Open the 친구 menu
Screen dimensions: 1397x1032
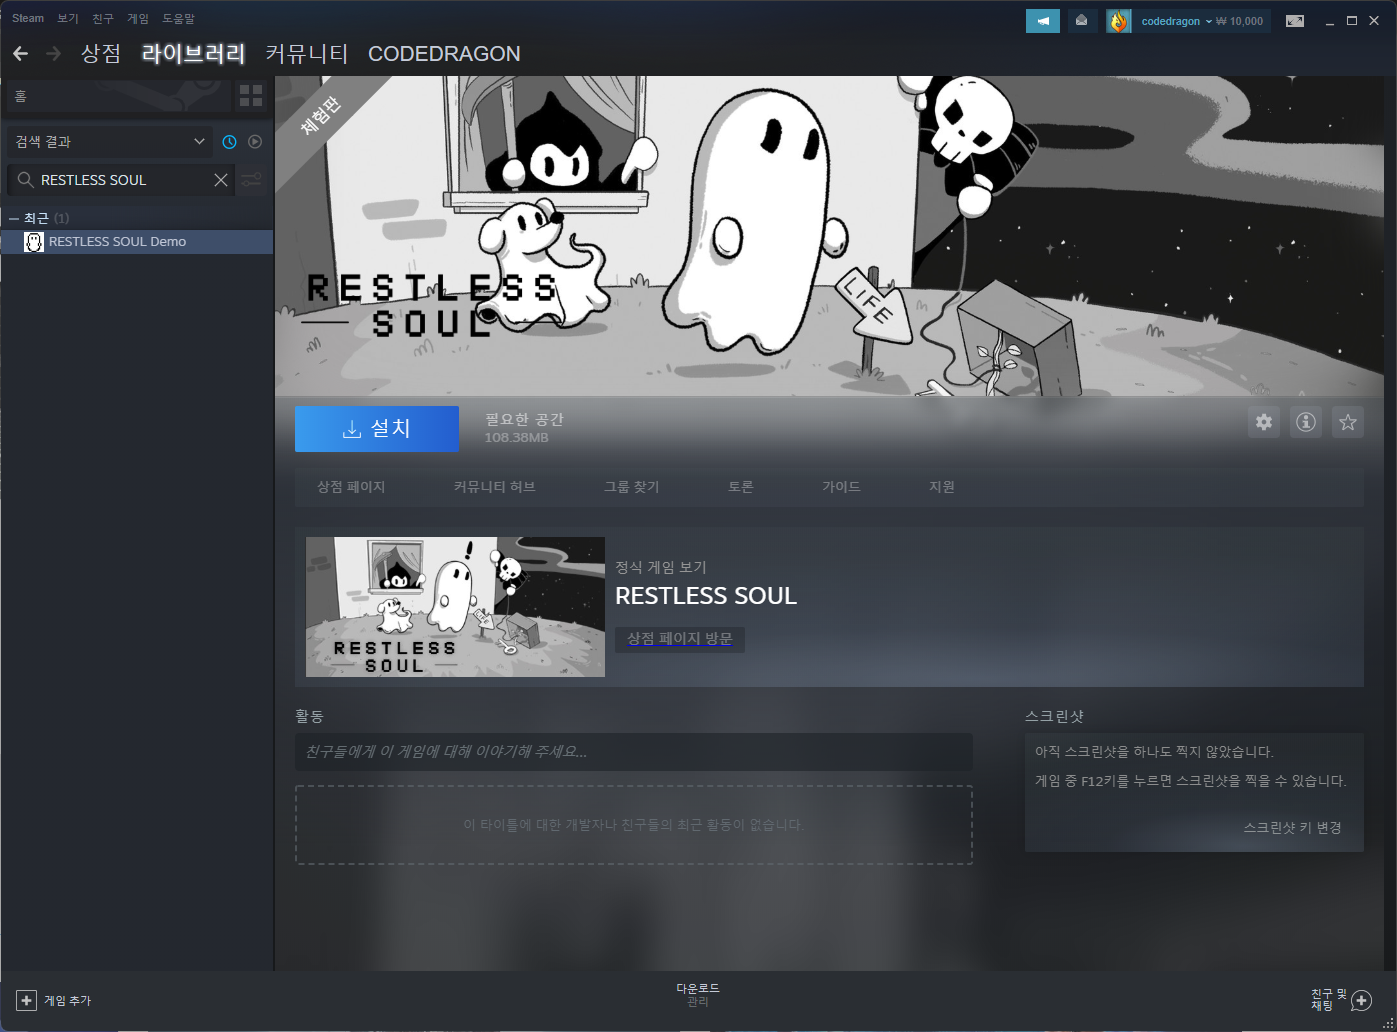(103, 18)
